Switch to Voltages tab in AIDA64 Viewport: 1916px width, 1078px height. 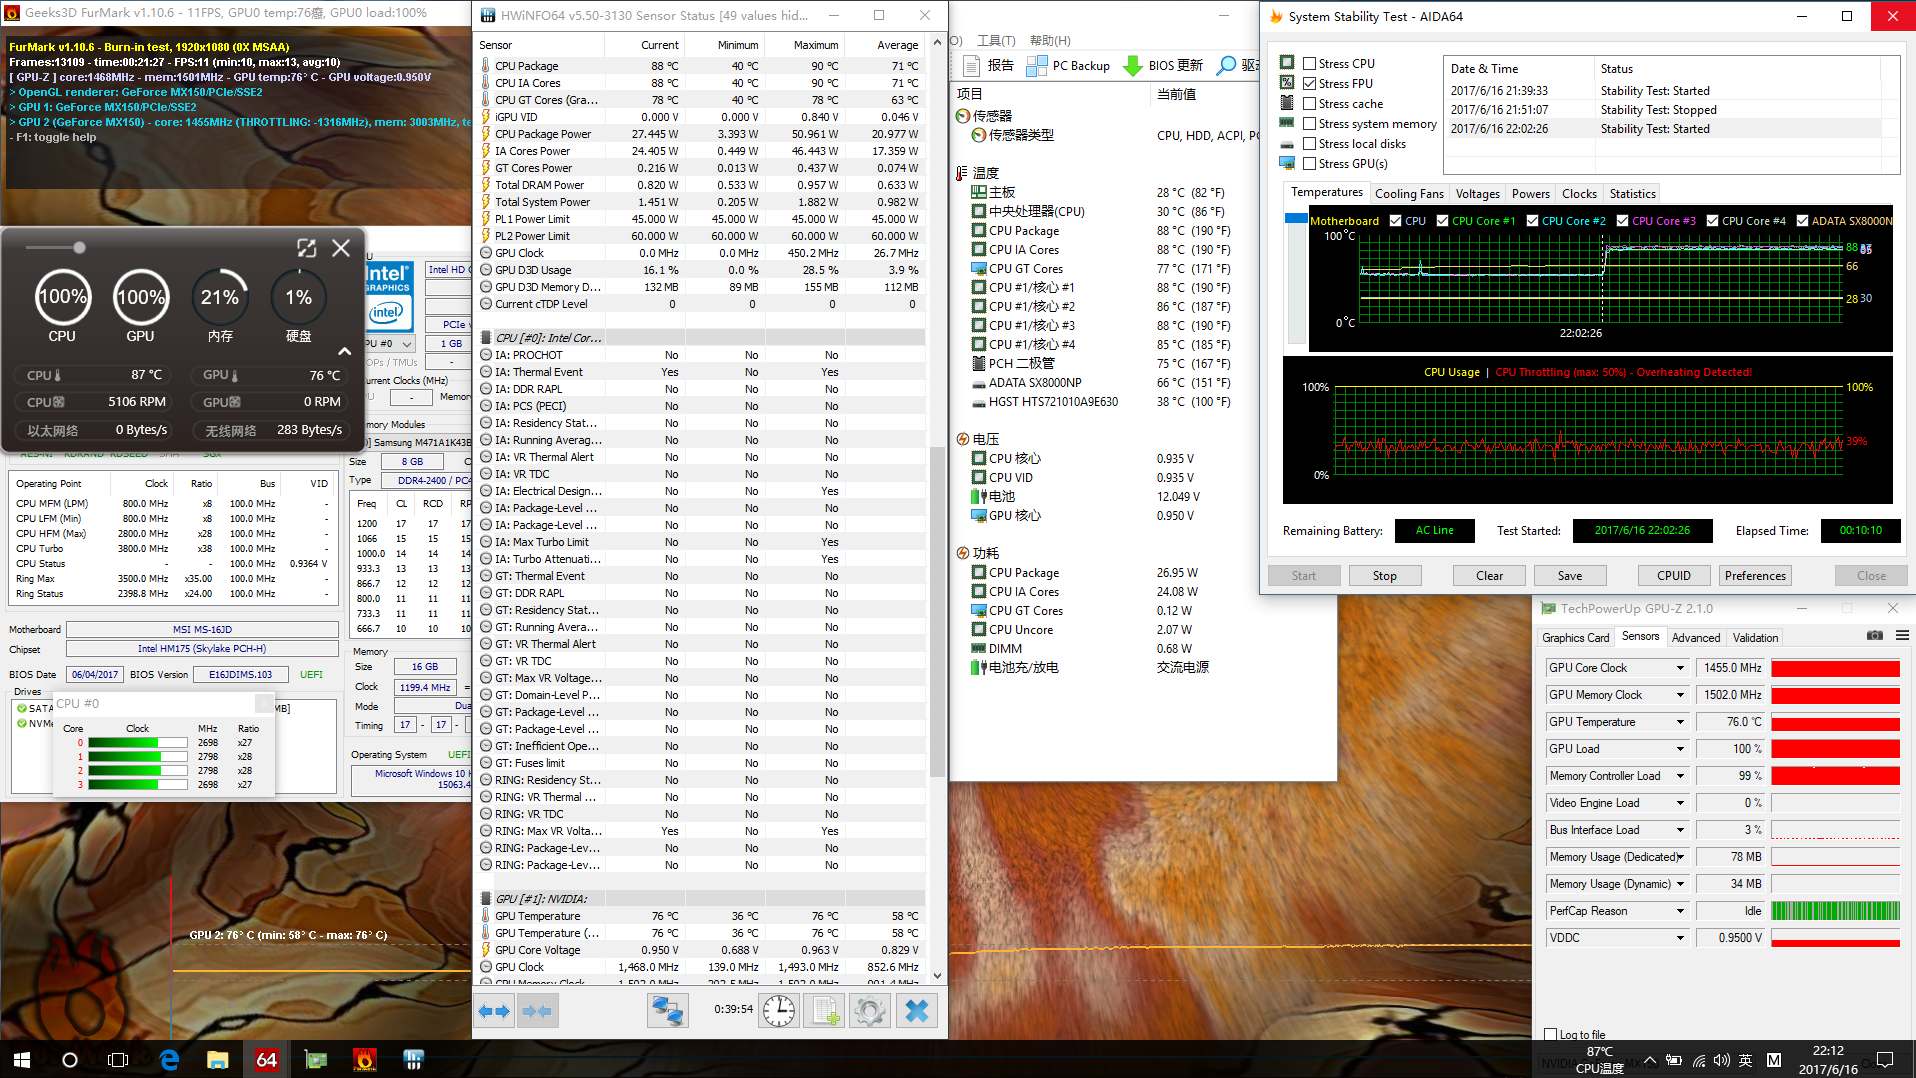1477,193
